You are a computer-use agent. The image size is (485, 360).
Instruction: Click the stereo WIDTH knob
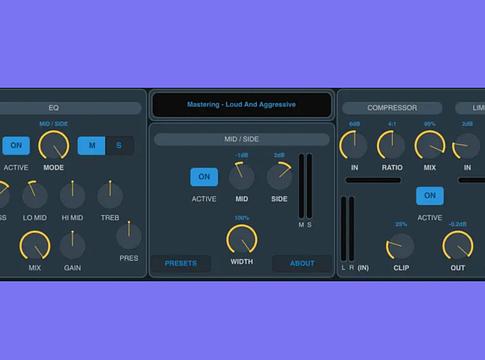242,240
